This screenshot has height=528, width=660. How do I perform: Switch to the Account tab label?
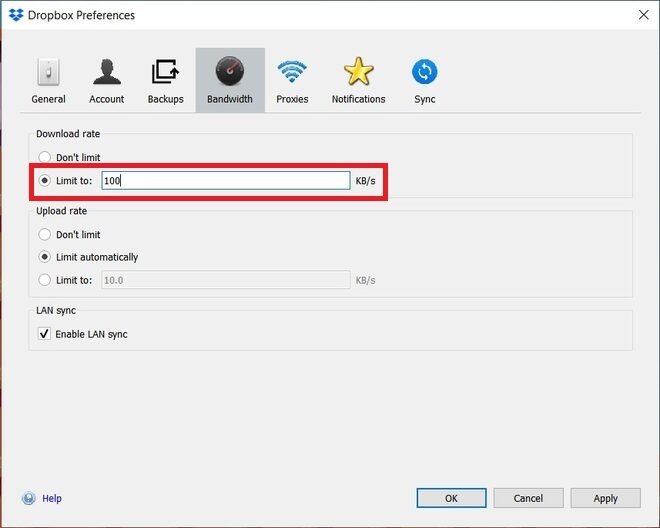click(x=106, y=99)
